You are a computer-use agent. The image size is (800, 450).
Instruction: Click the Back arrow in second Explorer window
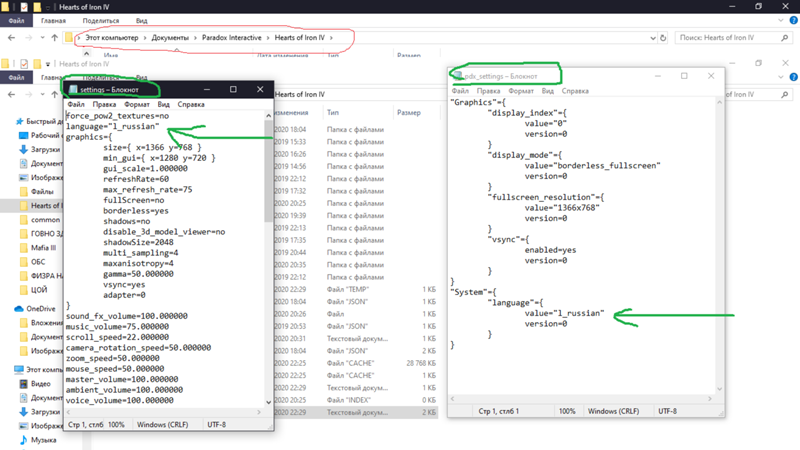click(x=11, y=94)
